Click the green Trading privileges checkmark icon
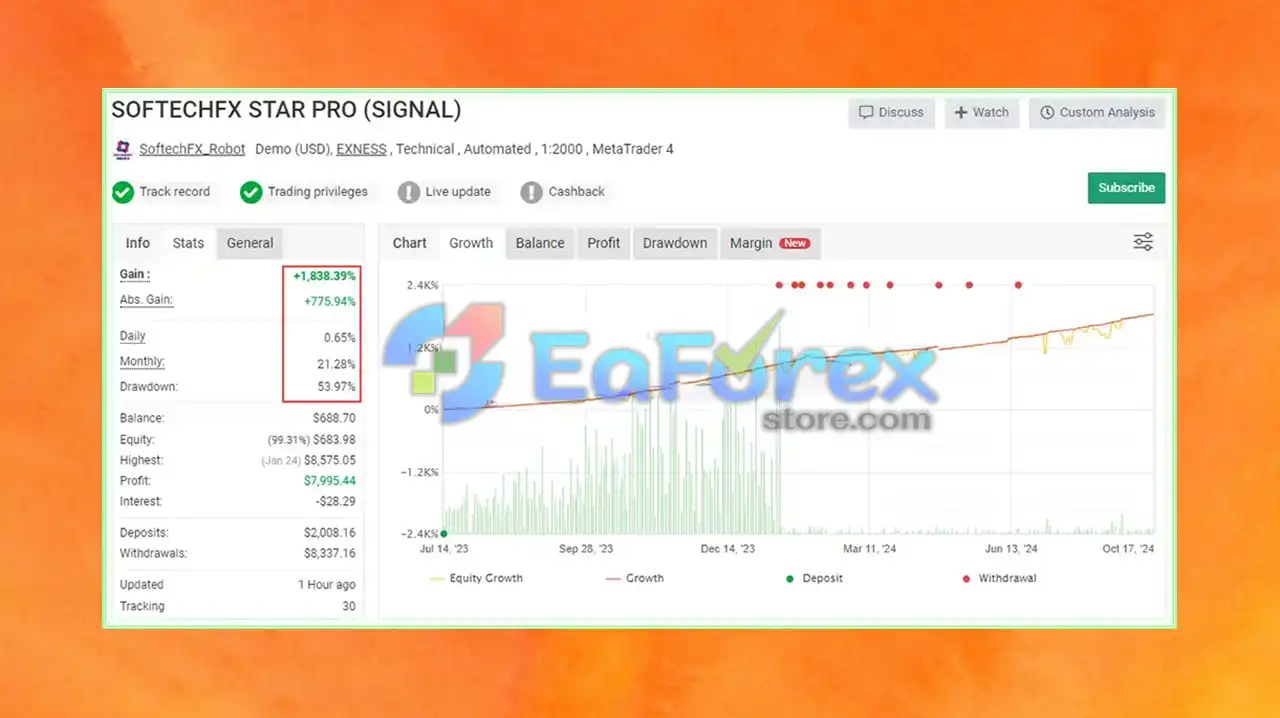1280x718 pixels. (x=251, y=192)
